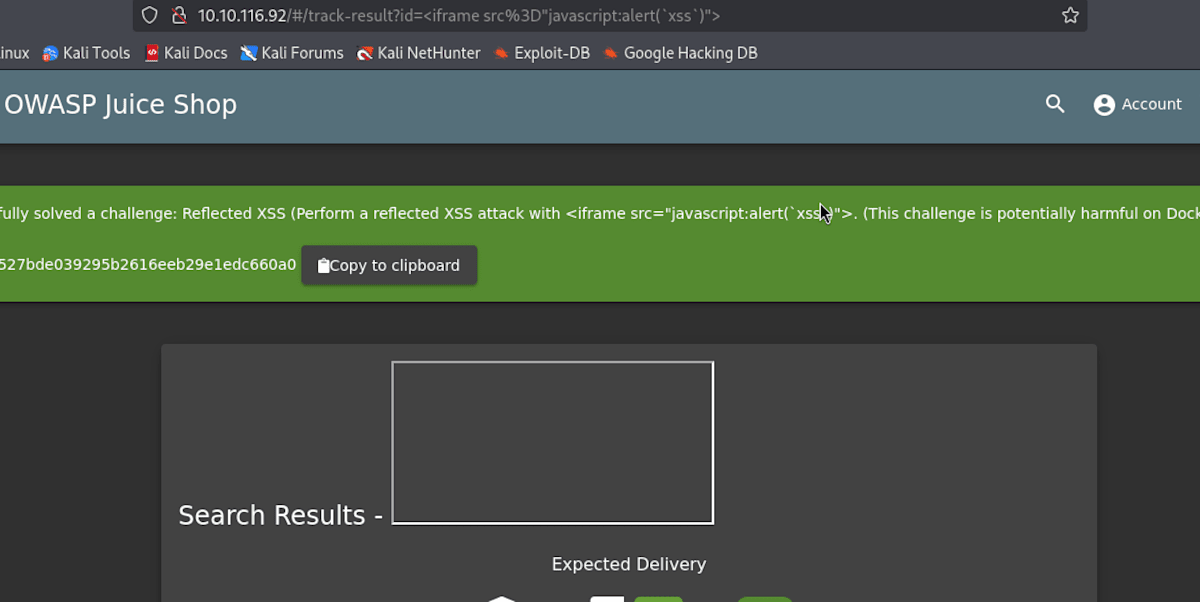Viewport: 1200px width, 602px height.
Task: Click the Expected Delivery label
Action: click(x=629, y=564)
